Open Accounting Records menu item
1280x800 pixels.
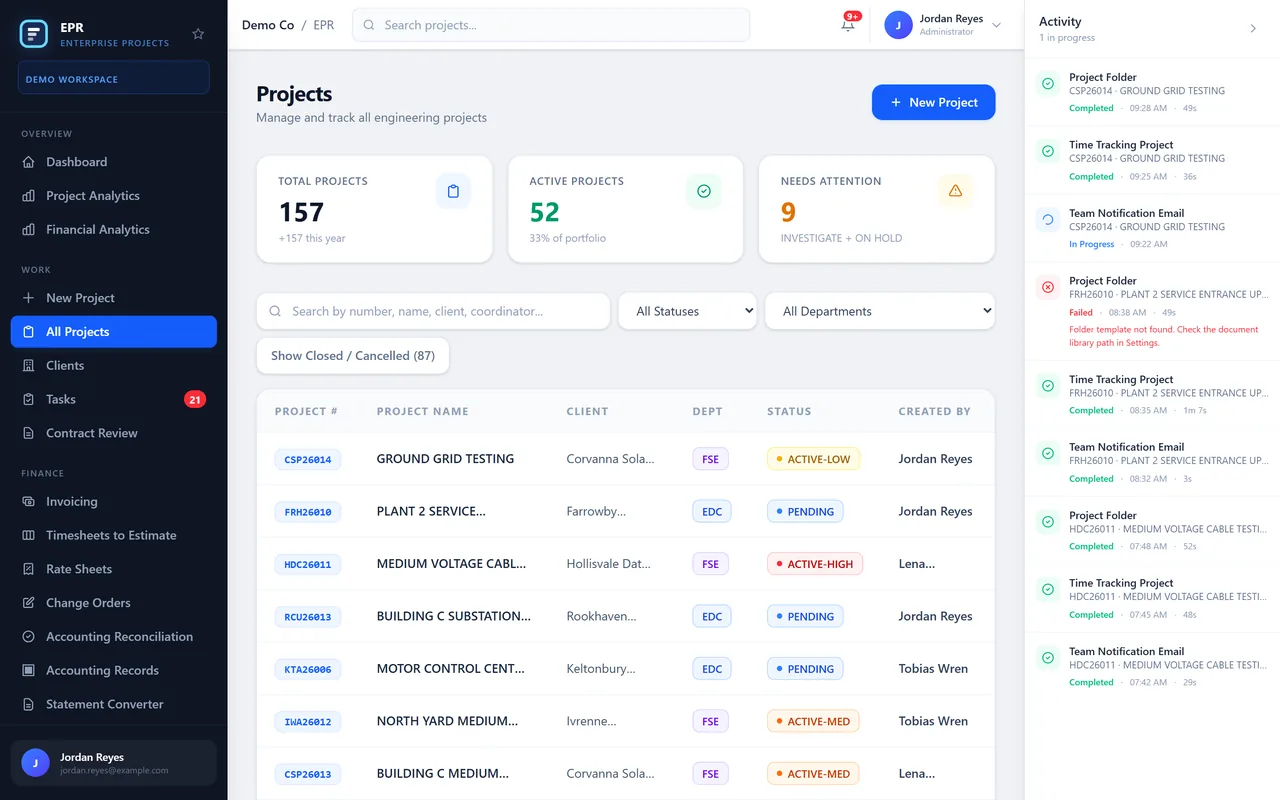coord(114,671)
